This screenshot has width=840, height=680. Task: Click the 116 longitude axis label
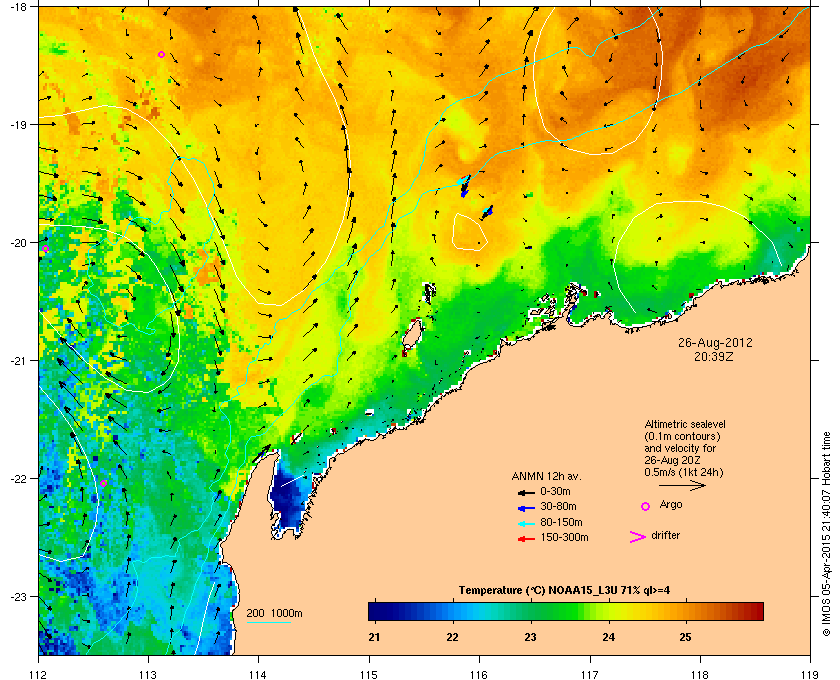tap(479, 675)
